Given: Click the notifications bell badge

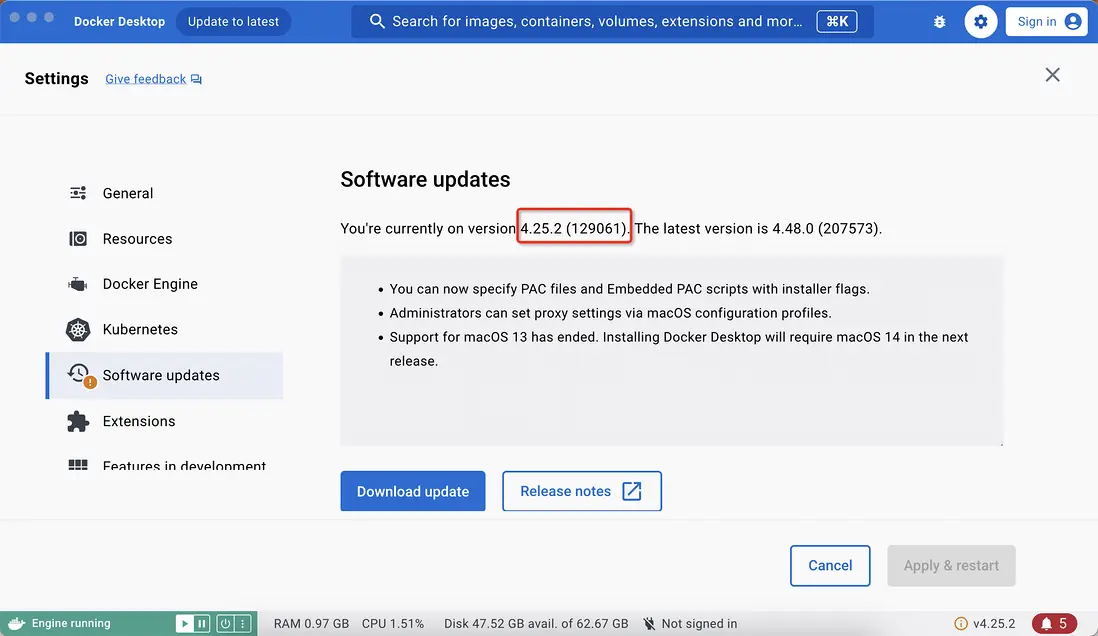Looking at the screenshot, I should pos(1054,624).
